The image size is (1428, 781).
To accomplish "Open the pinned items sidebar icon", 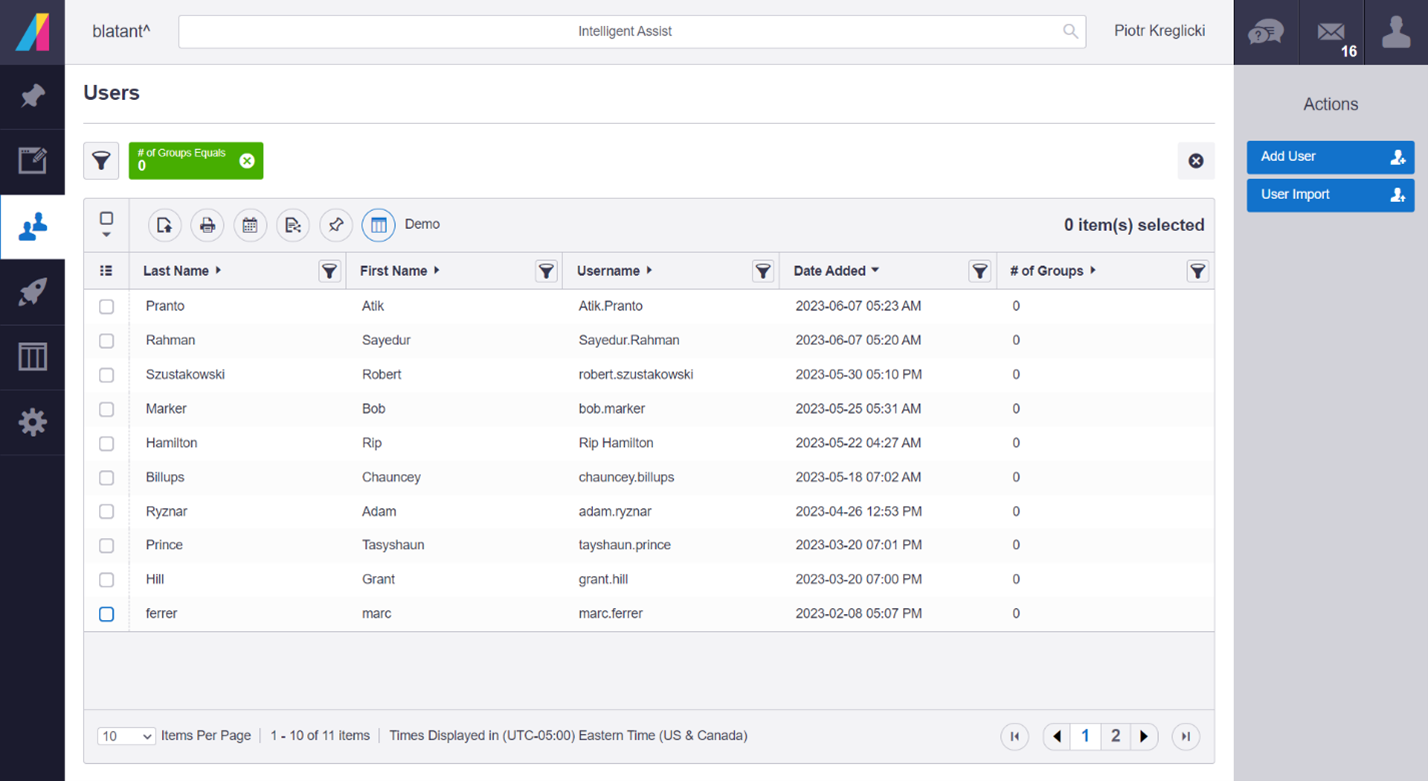I will pyautogui.click(x=32, y=97).
